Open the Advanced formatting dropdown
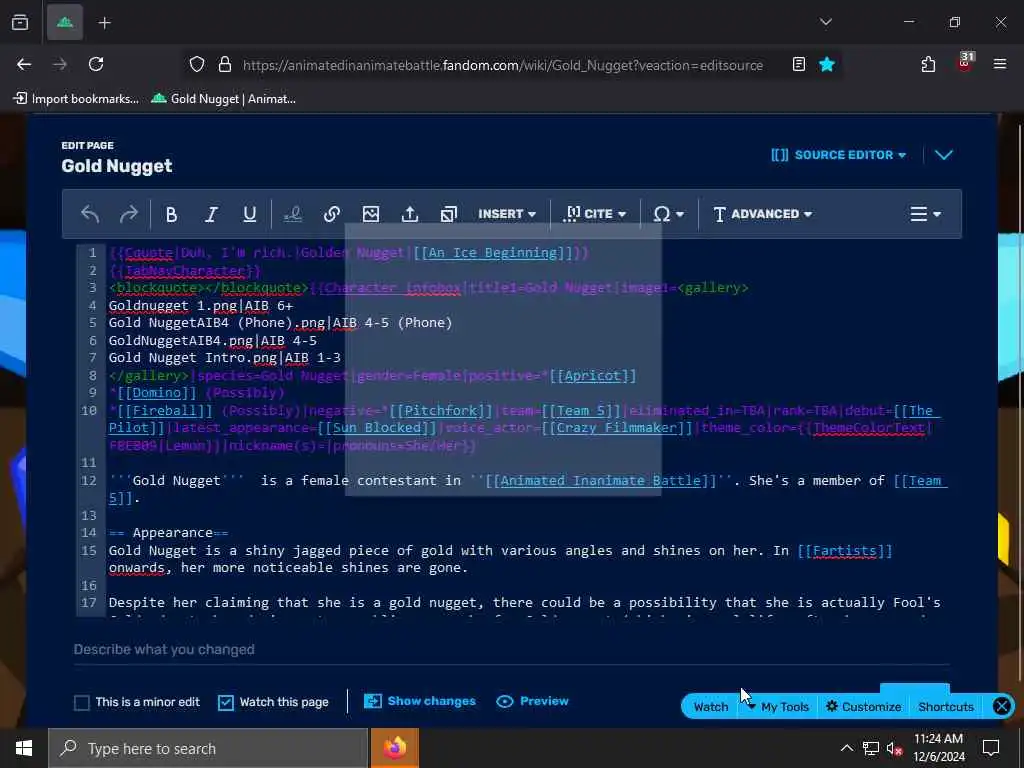 pos(762,214)
